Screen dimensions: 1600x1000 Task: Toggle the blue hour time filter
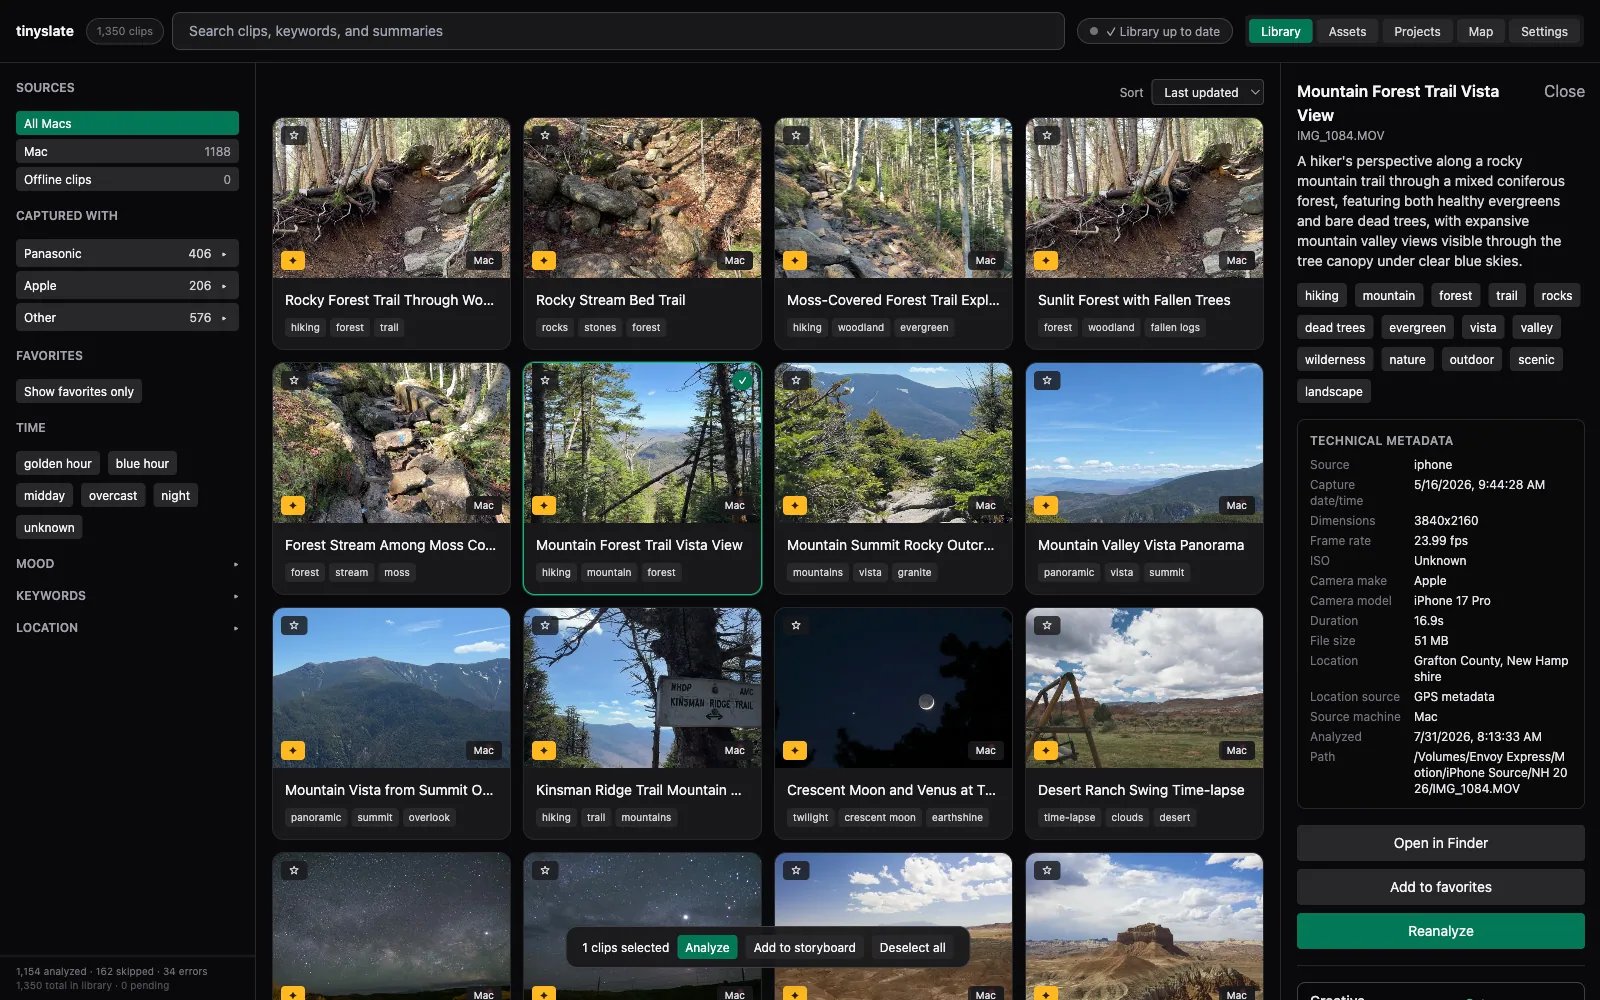point(142,463)
